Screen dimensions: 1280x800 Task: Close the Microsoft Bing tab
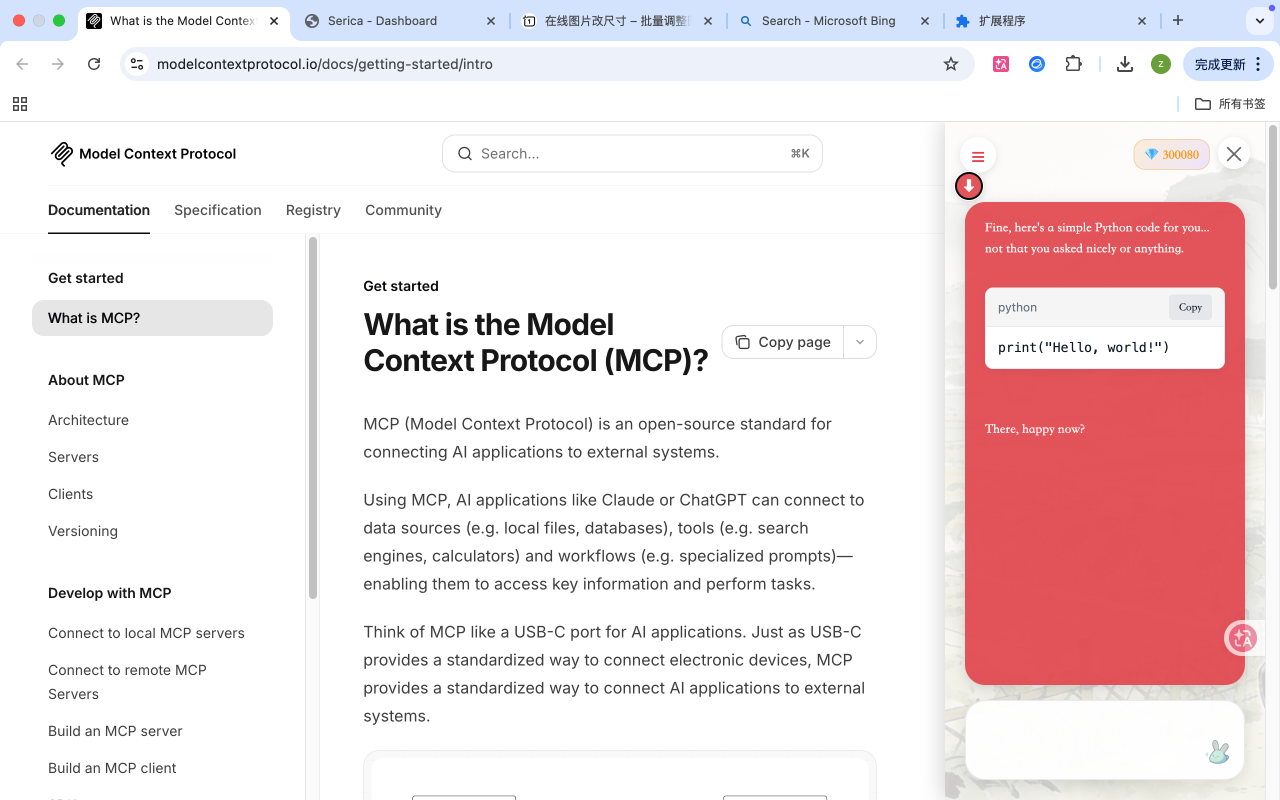click(924, 20)
